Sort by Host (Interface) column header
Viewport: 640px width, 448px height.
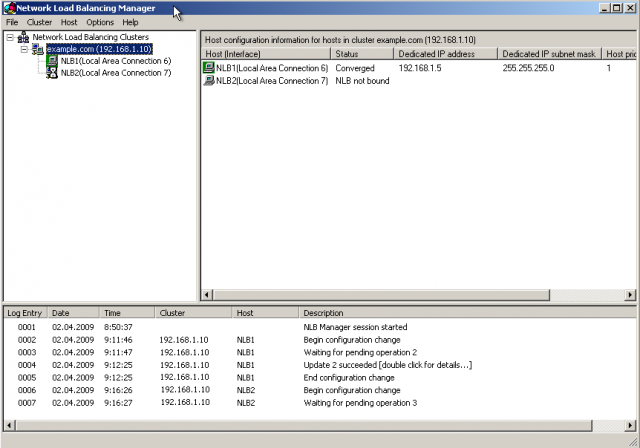coord(266,54)
